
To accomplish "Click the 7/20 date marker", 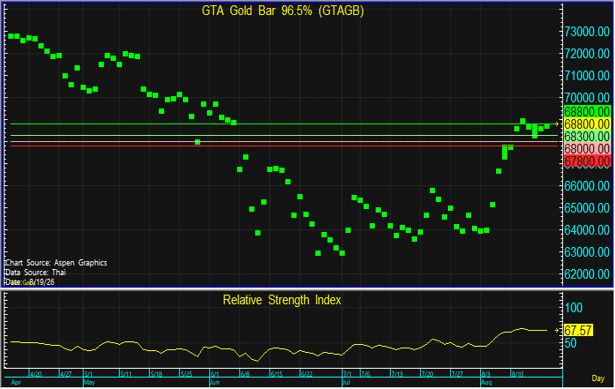I will pyautogui.click(x=427, y=374).
